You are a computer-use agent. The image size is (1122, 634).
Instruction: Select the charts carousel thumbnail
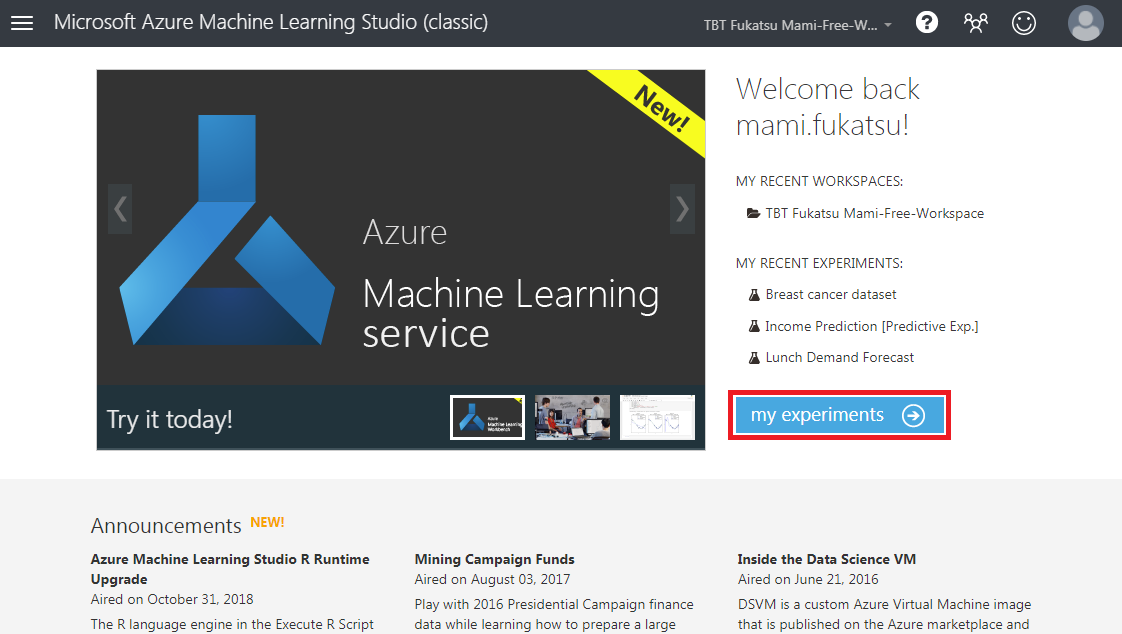coord(657,417)
